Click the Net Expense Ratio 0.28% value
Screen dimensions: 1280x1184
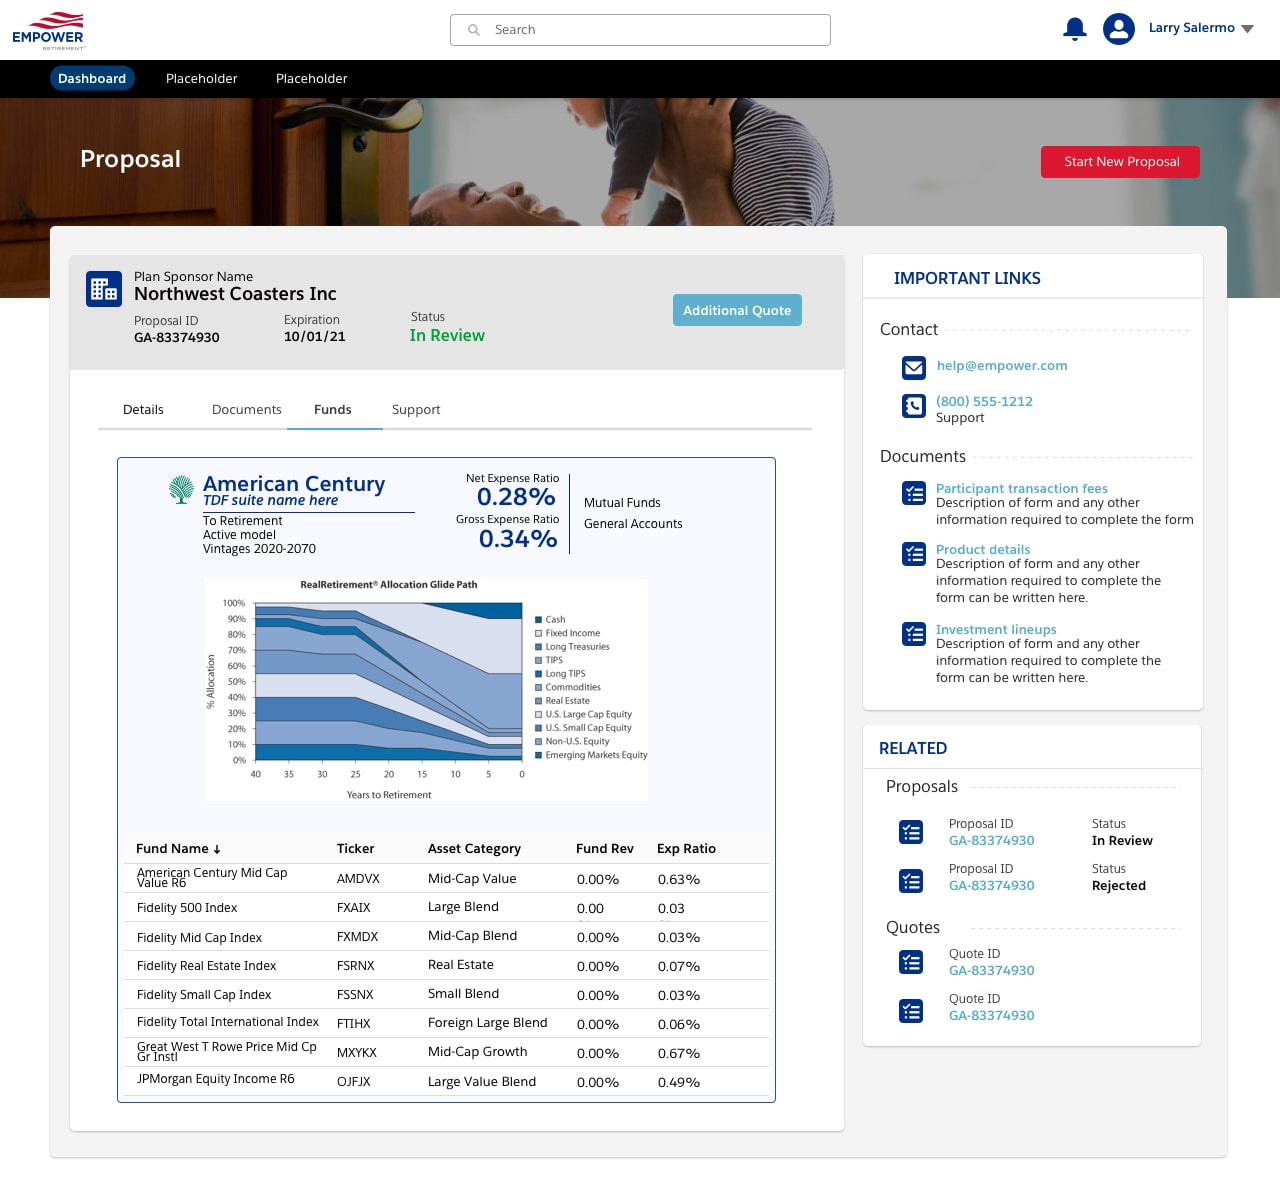[x=516, y=497]
